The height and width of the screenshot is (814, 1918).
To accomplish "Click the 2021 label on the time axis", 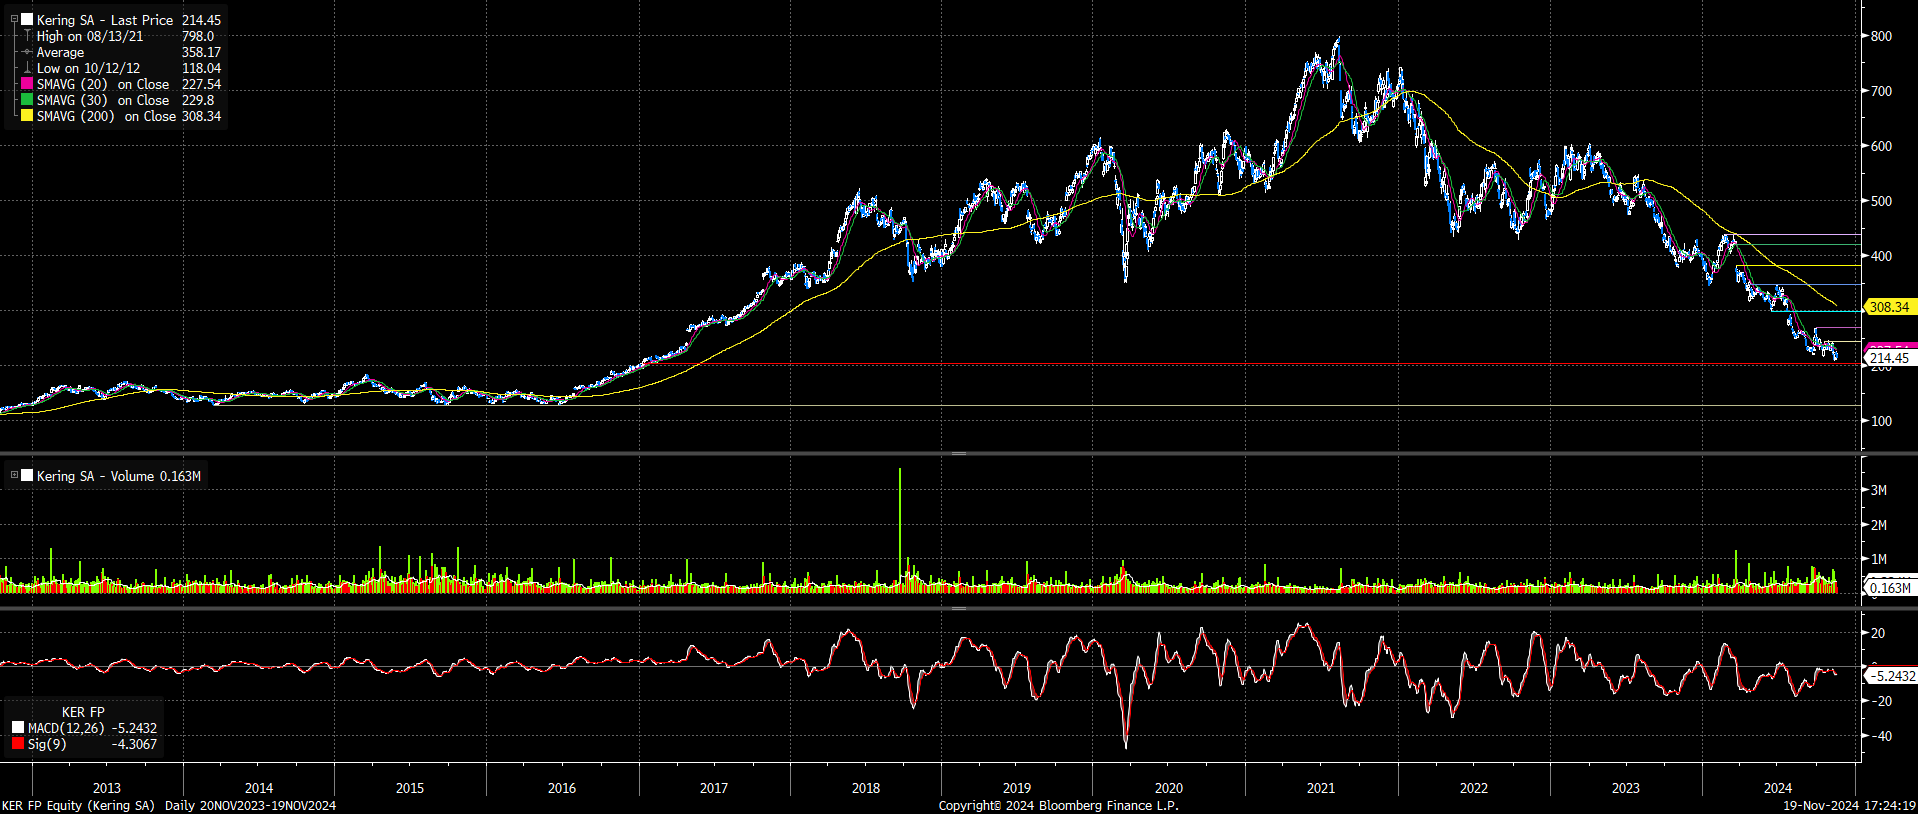I will tap(1321, 788).
